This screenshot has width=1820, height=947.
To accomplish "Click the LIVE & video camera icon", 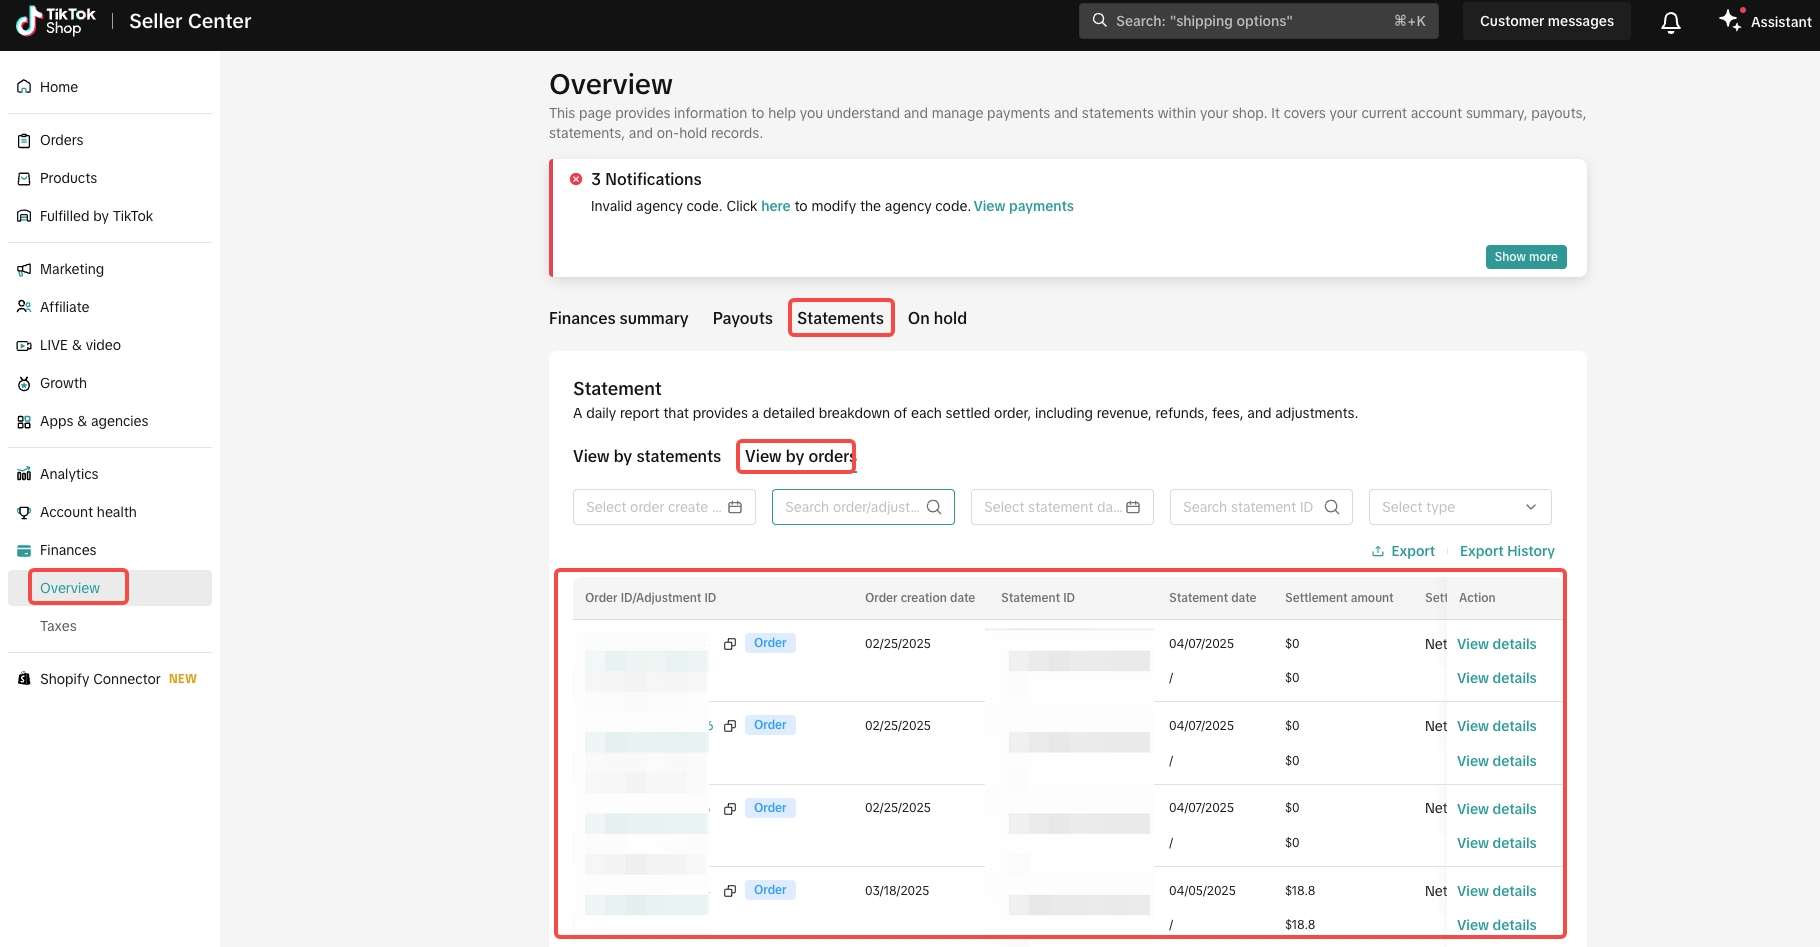I will [x=24, y=345].
